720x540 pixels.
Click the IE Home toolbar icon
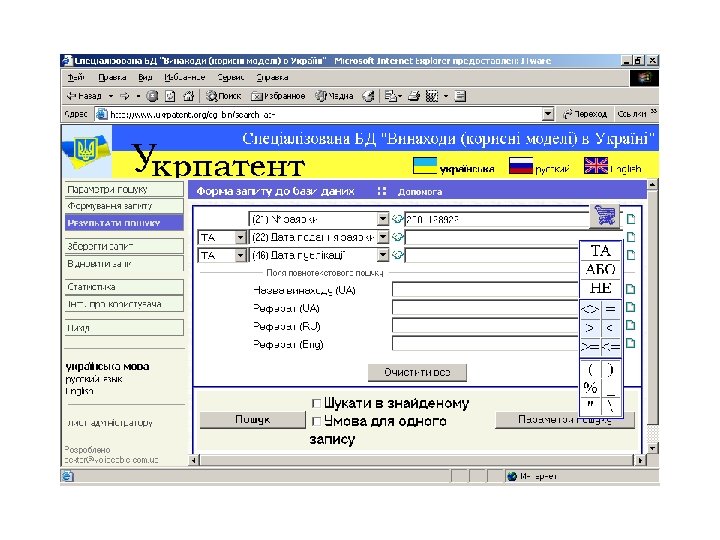pos(188,96)
